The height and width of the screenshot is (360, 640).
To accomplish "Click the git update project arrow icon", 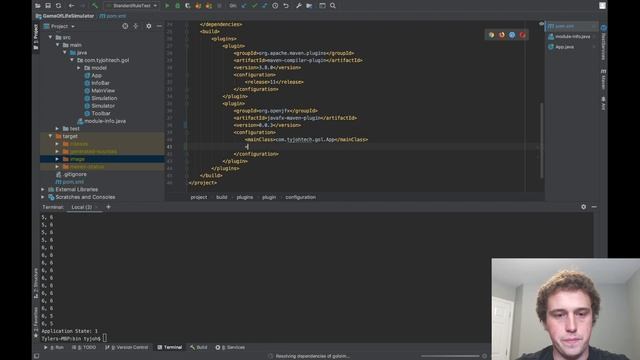I will point(244,6).
